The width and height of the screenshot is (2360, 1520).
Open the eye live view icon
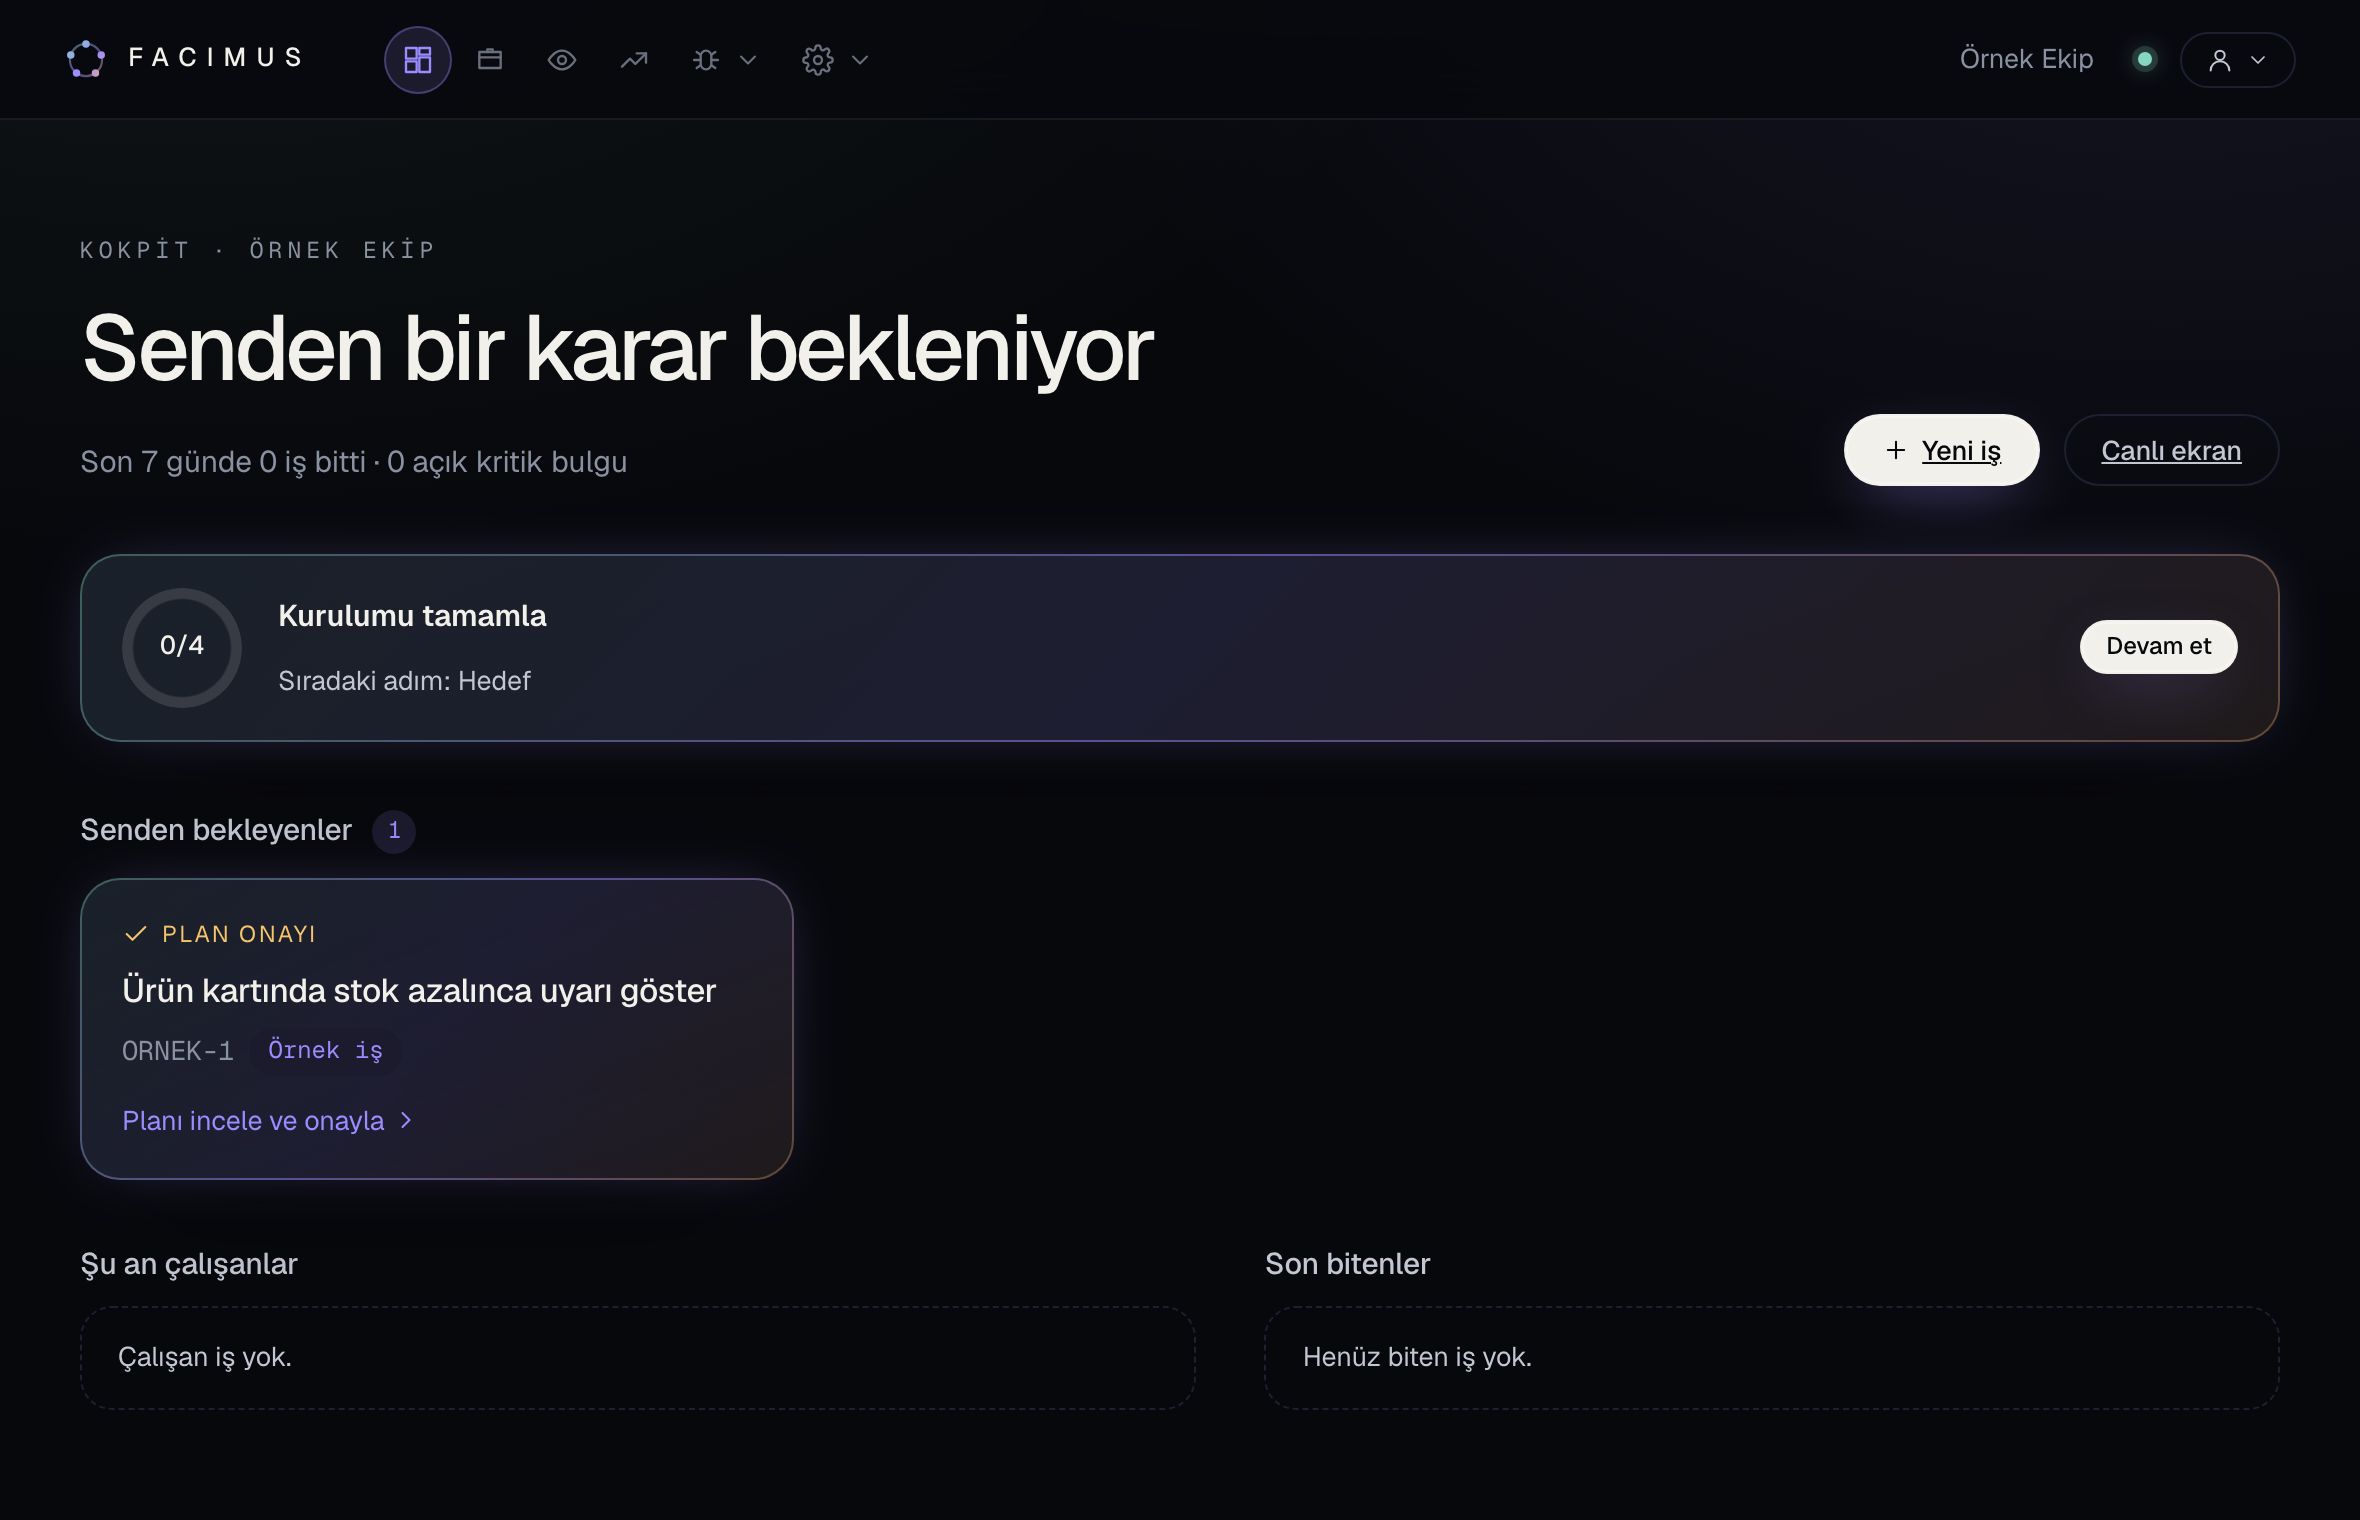(562, 60)
